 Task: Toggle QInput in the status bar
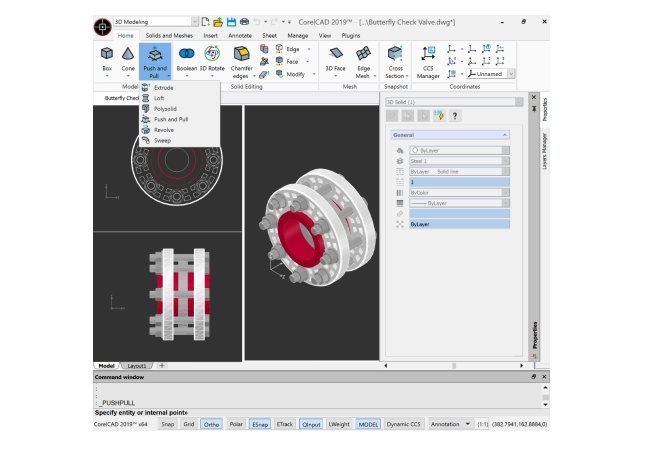tap(311, 424)
